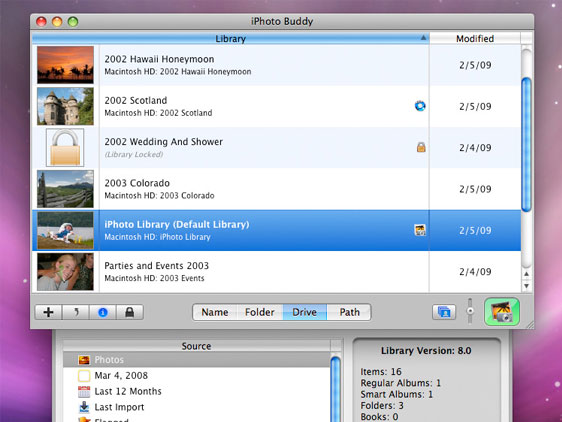Sort list by Modified column header
This screenshot has width=562, height=422.
tap(475, 38)
